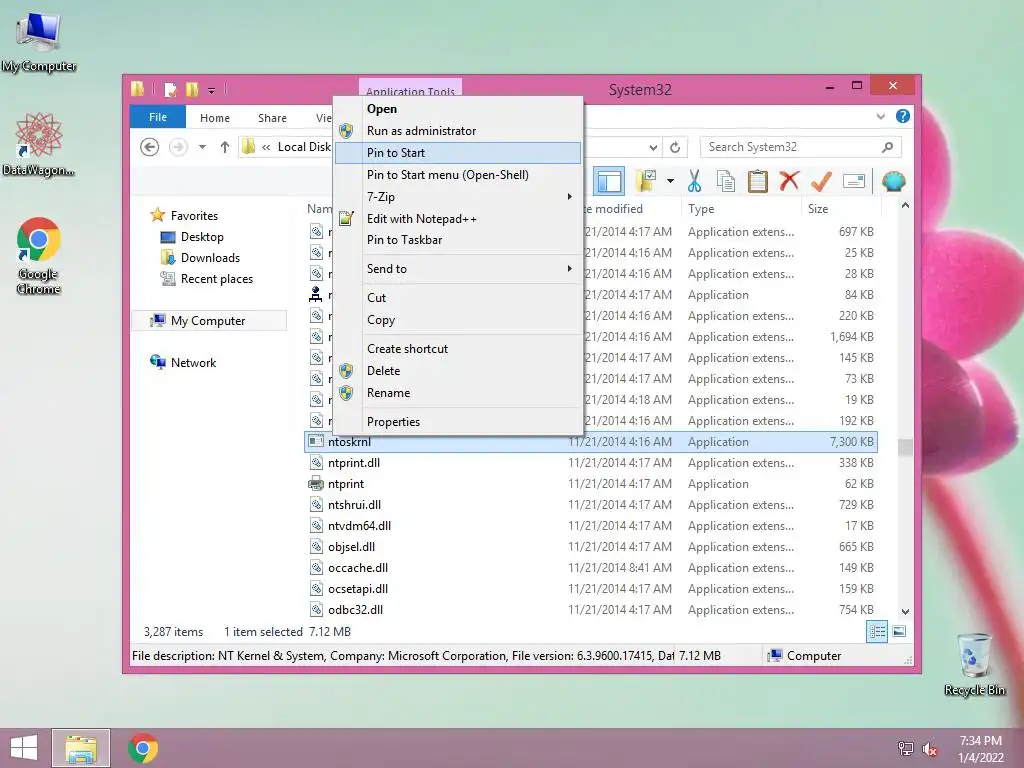Screen dimensions: 1024x768
Task: Click breadcrumb chevron before Local Disk
Action: click(x=266, y=148)
